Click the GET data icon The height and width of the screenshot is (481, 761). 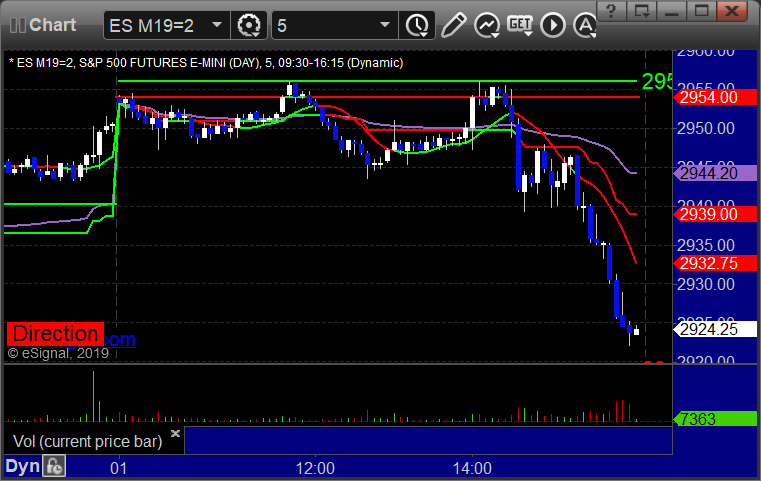tap(520, 25)
